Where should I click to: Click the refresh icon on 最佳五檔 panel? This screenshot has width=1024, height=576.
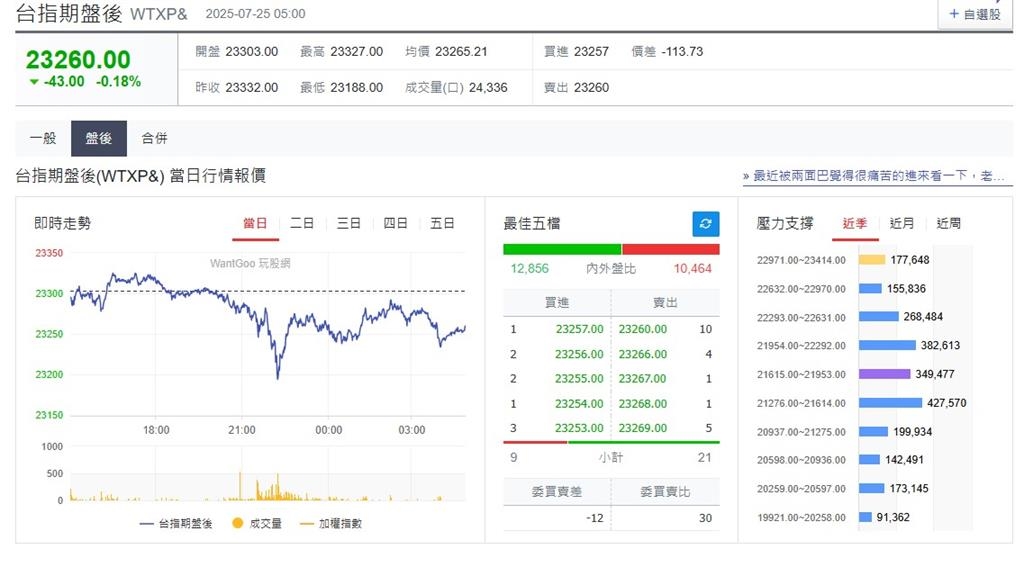(706, 224)
